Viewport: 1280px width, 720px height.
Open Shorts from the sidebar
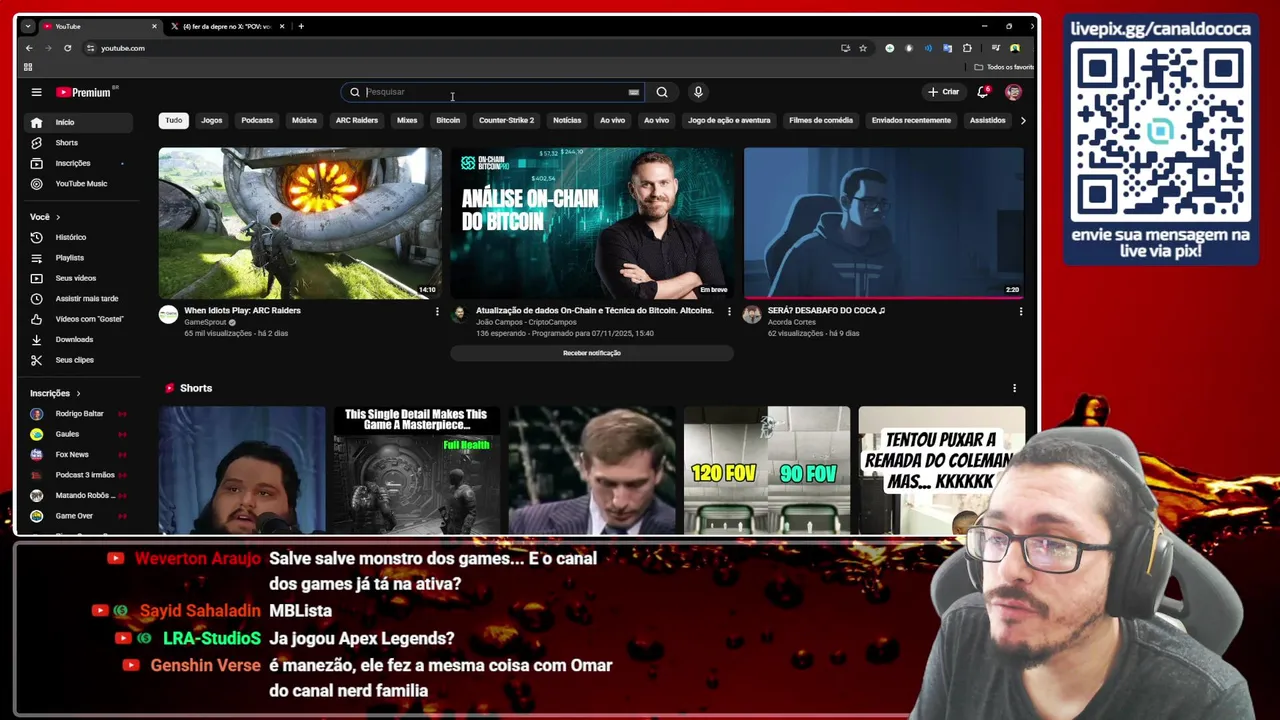click(x=79, y=143)
